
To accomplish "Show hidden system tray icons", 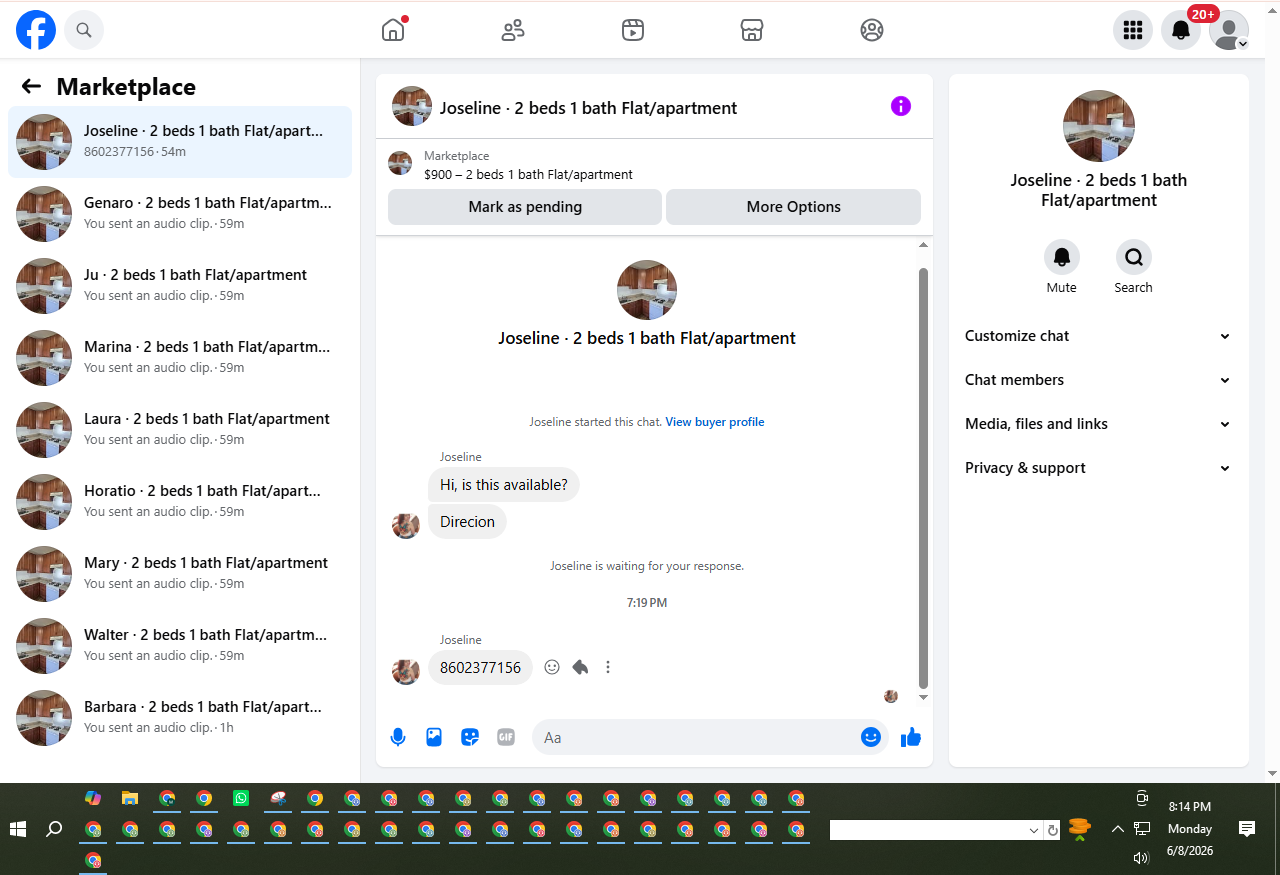I will point(1118,829).
